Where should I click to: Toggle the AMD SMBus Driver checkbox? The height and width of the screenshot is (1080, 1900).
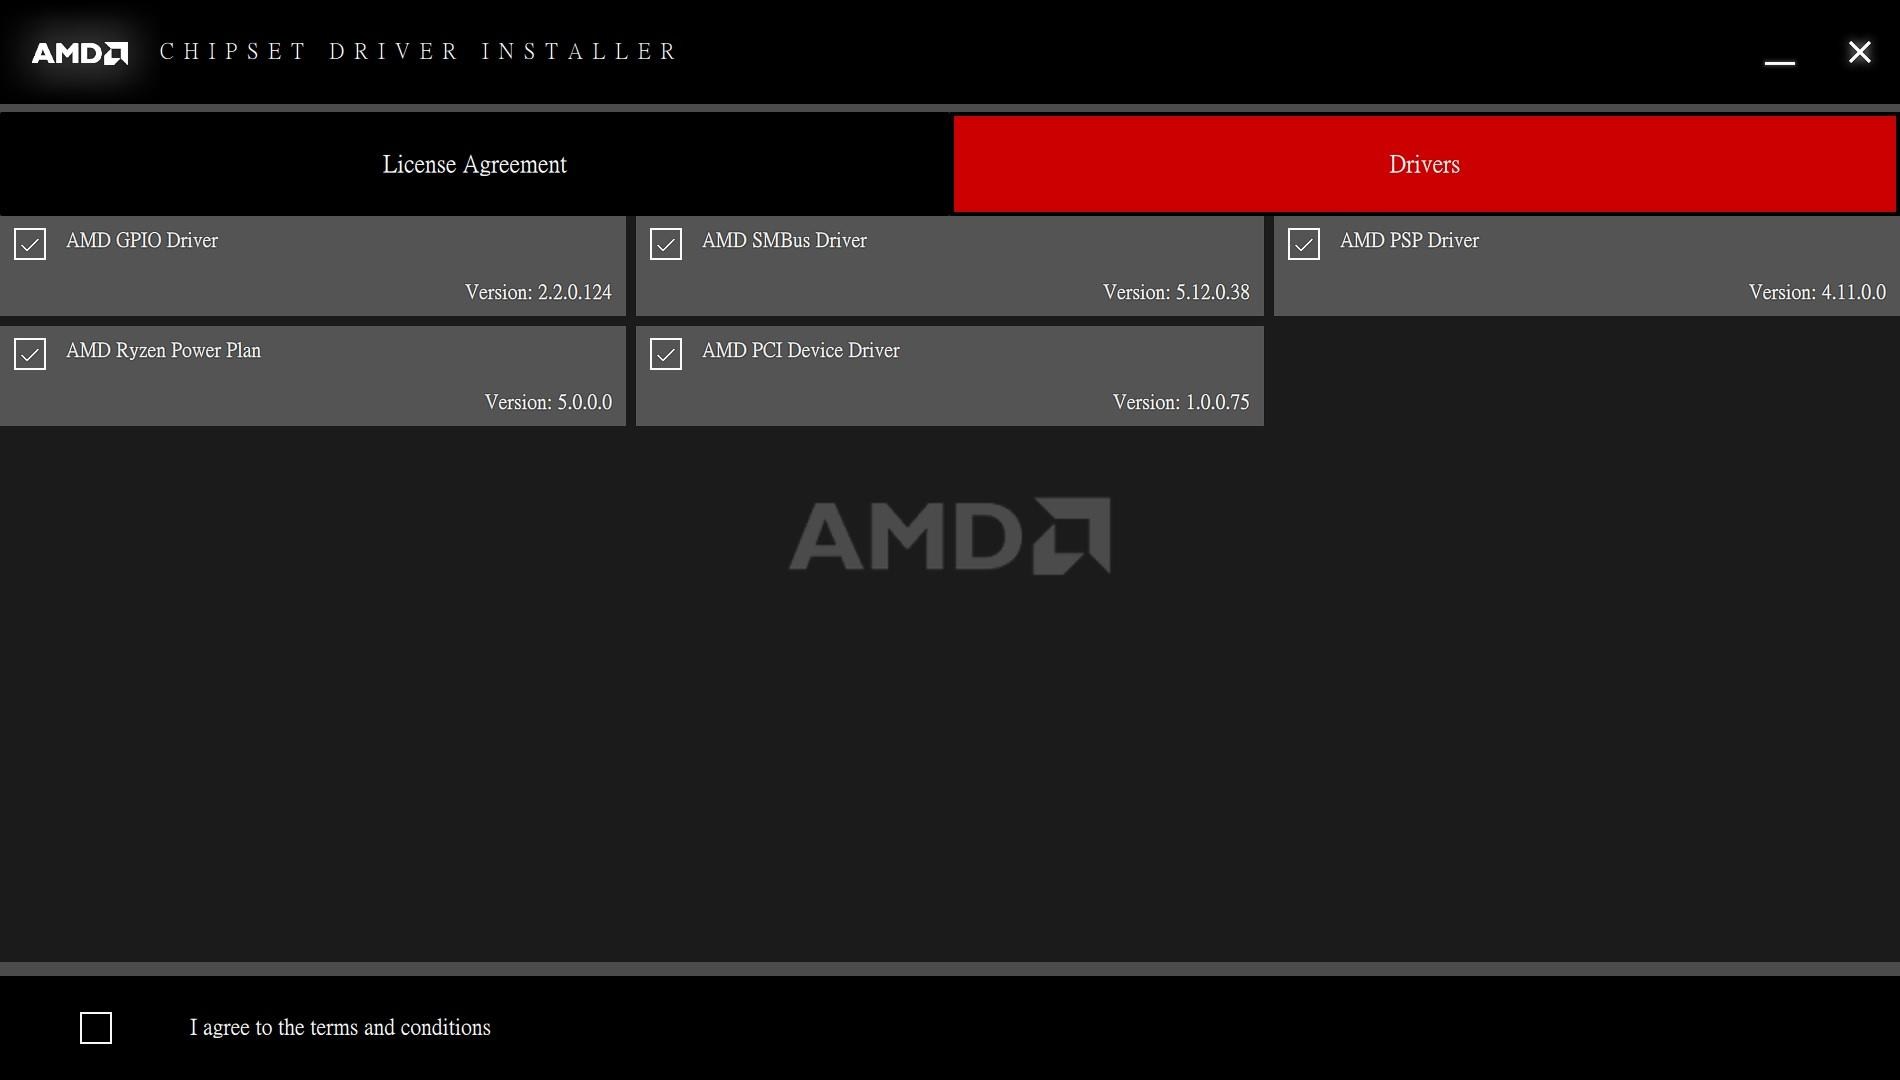point(666,244)
